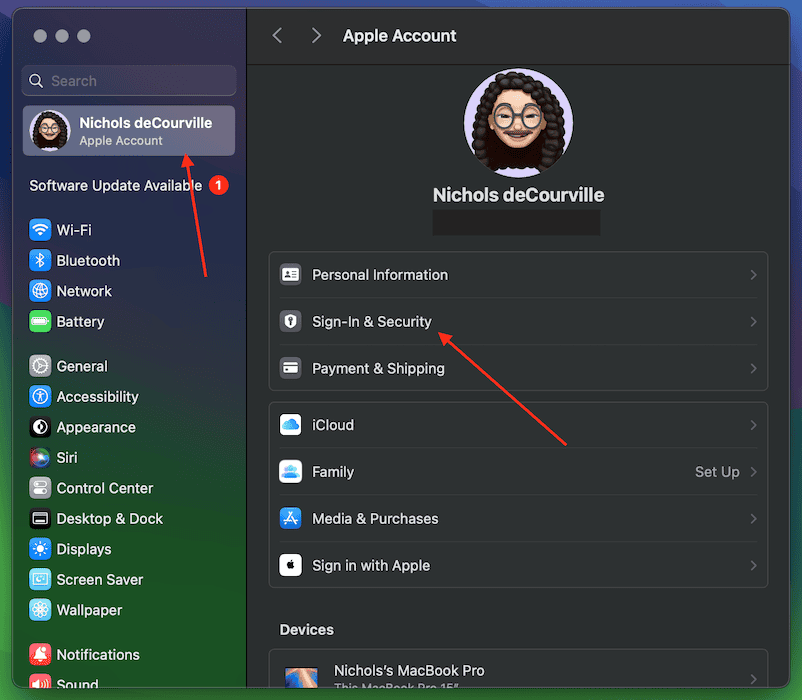Select the Network globe icon
Image resolution: width=802 pixels, height=700 pixels.
pos(40,291)
